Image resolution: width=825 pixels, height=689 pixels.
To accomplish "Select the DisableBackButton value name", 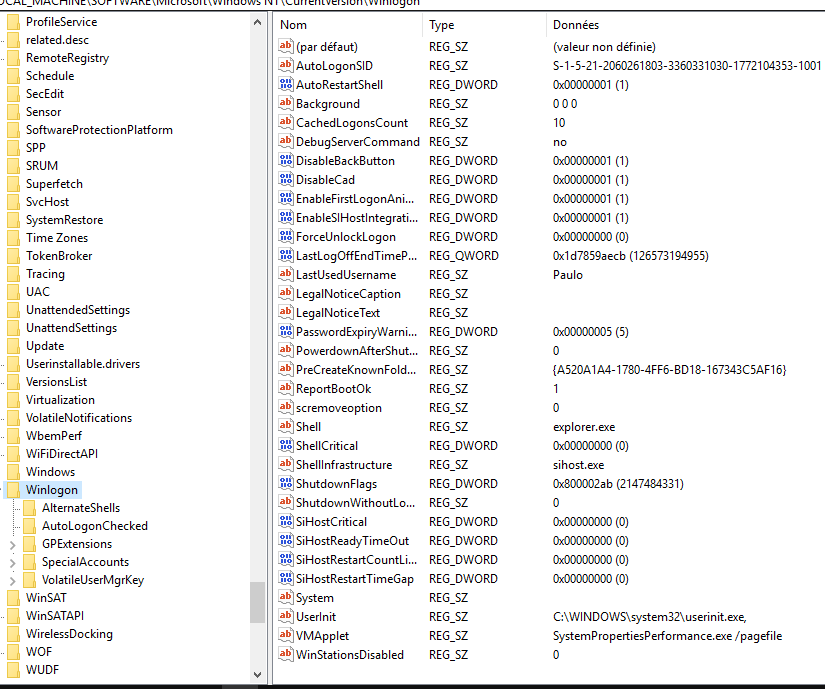I will tap(345, 161).
